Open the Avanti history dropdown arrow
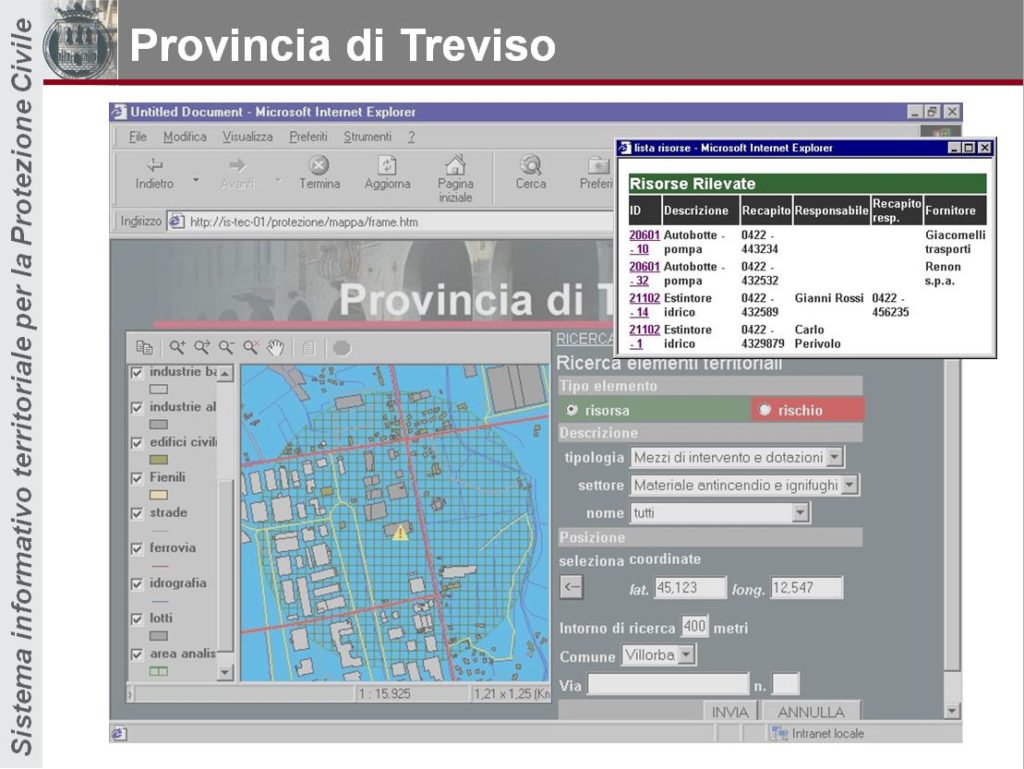This screenshot has height=769, width=1024. click(278, 180)
